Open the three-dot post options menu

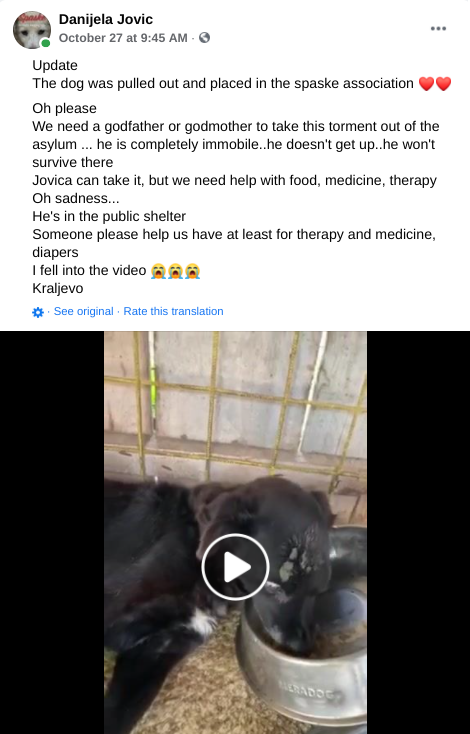(438, 29)
